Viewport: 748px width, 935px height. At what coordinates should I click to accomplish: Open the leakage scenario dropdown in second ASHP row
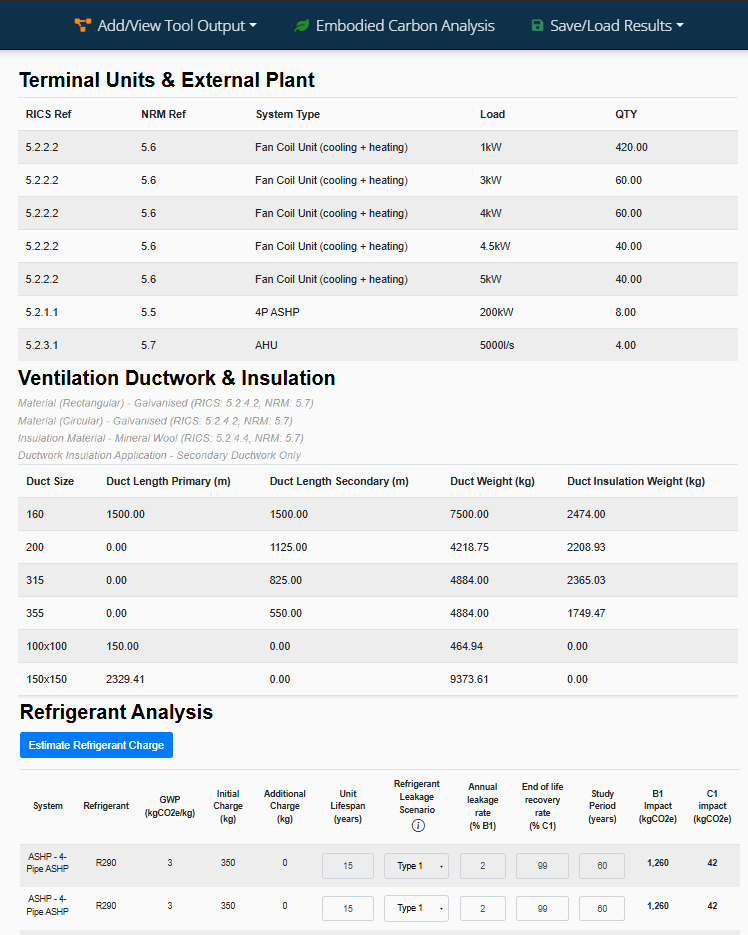point(416,908)
